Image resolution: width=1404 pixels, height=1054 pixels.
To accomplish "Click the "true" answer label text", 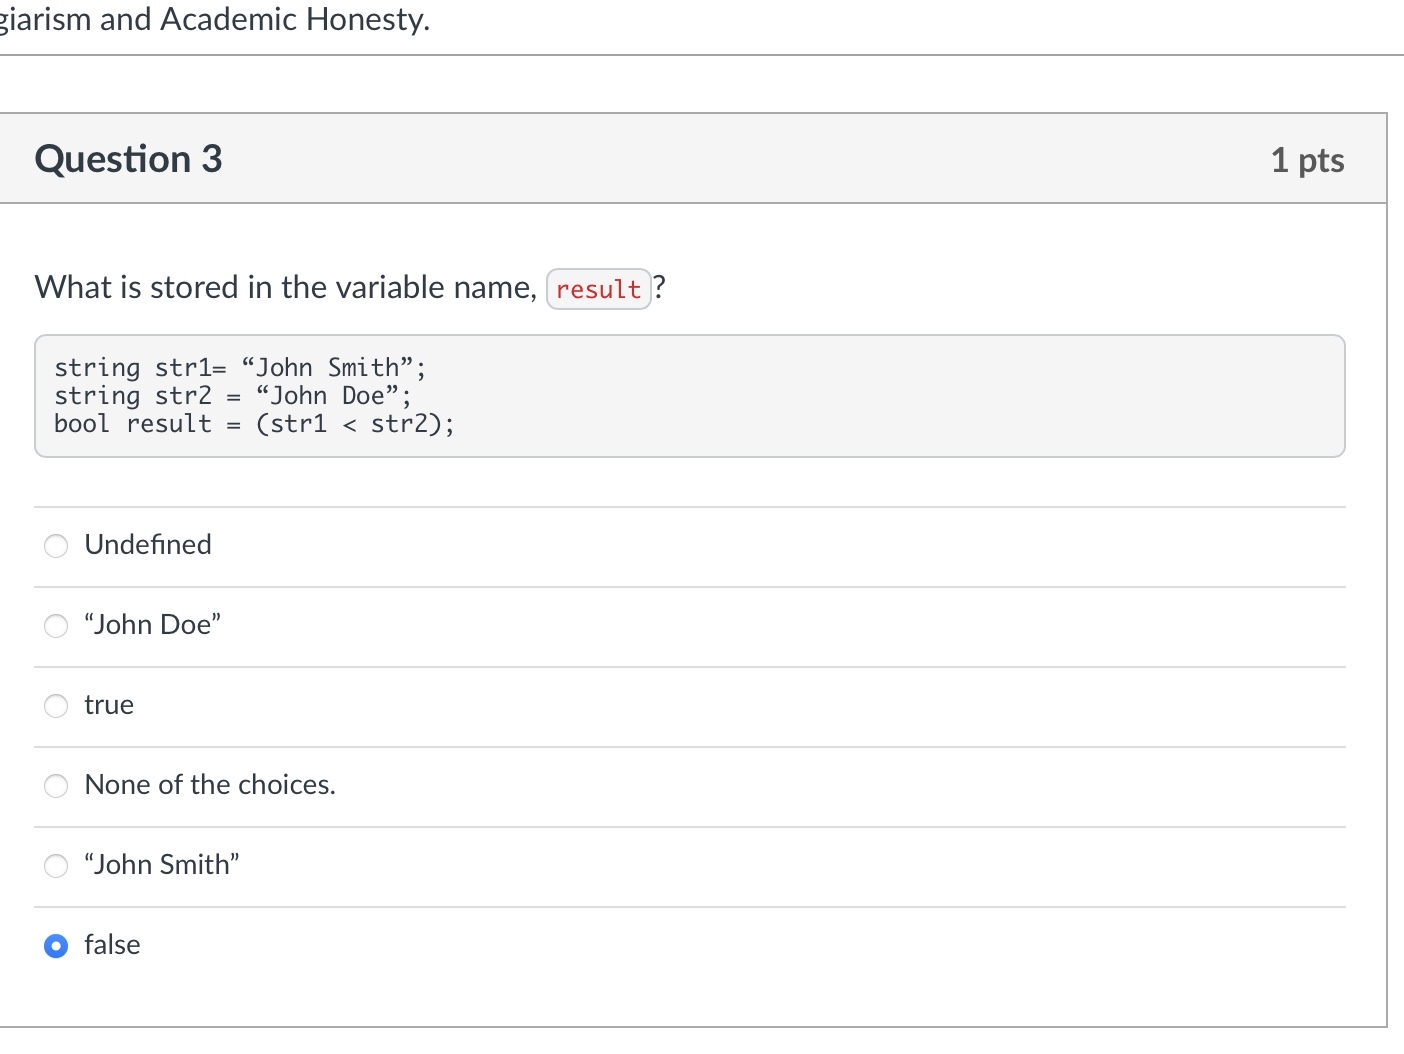I will coord(109,704).
